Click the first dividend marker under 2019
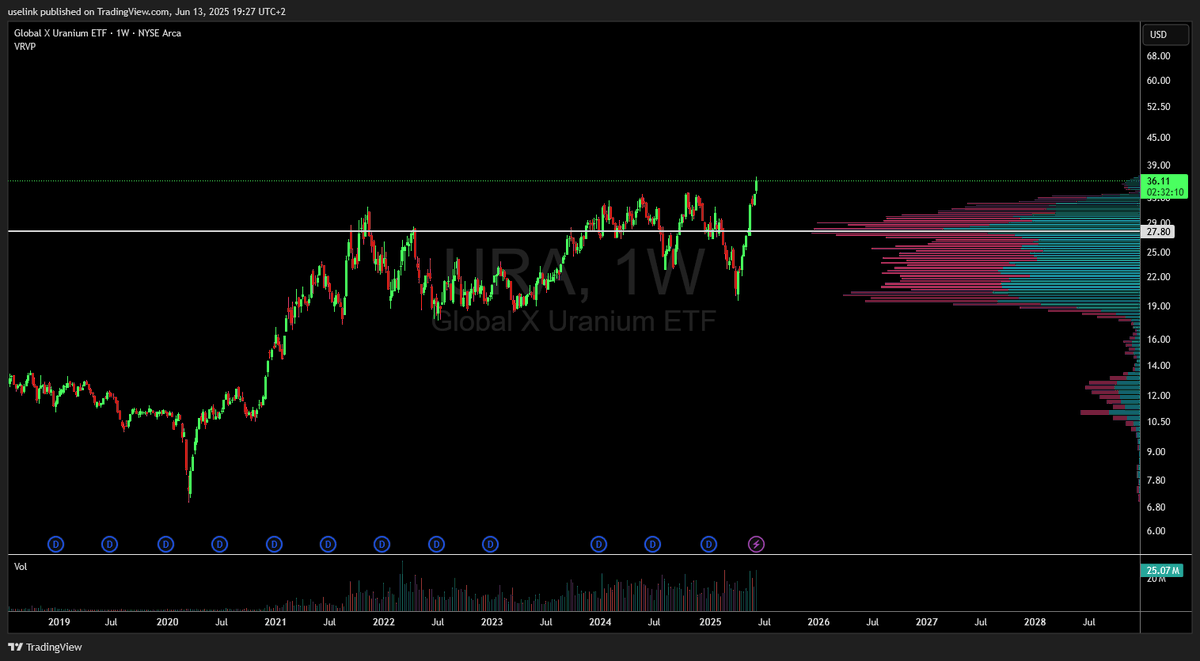Image resolution: width=1200 pixels, height=661 pixels. point(55,544)
